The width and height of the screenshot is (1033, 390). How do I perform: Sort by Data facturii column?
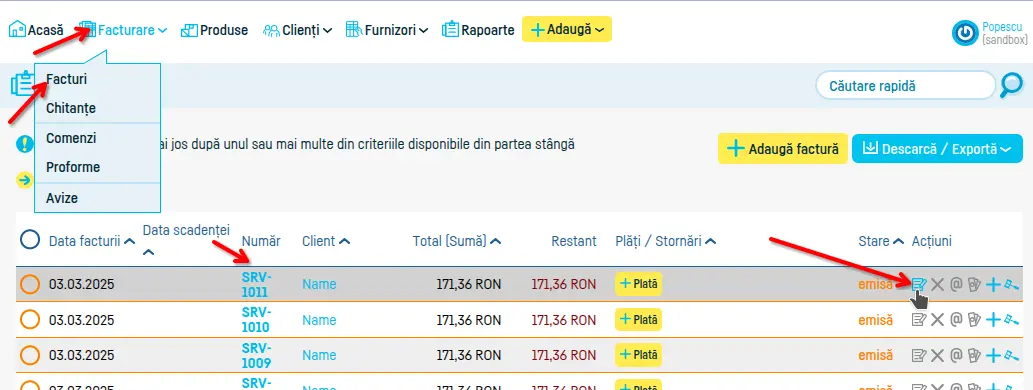[x=92, y=241]
